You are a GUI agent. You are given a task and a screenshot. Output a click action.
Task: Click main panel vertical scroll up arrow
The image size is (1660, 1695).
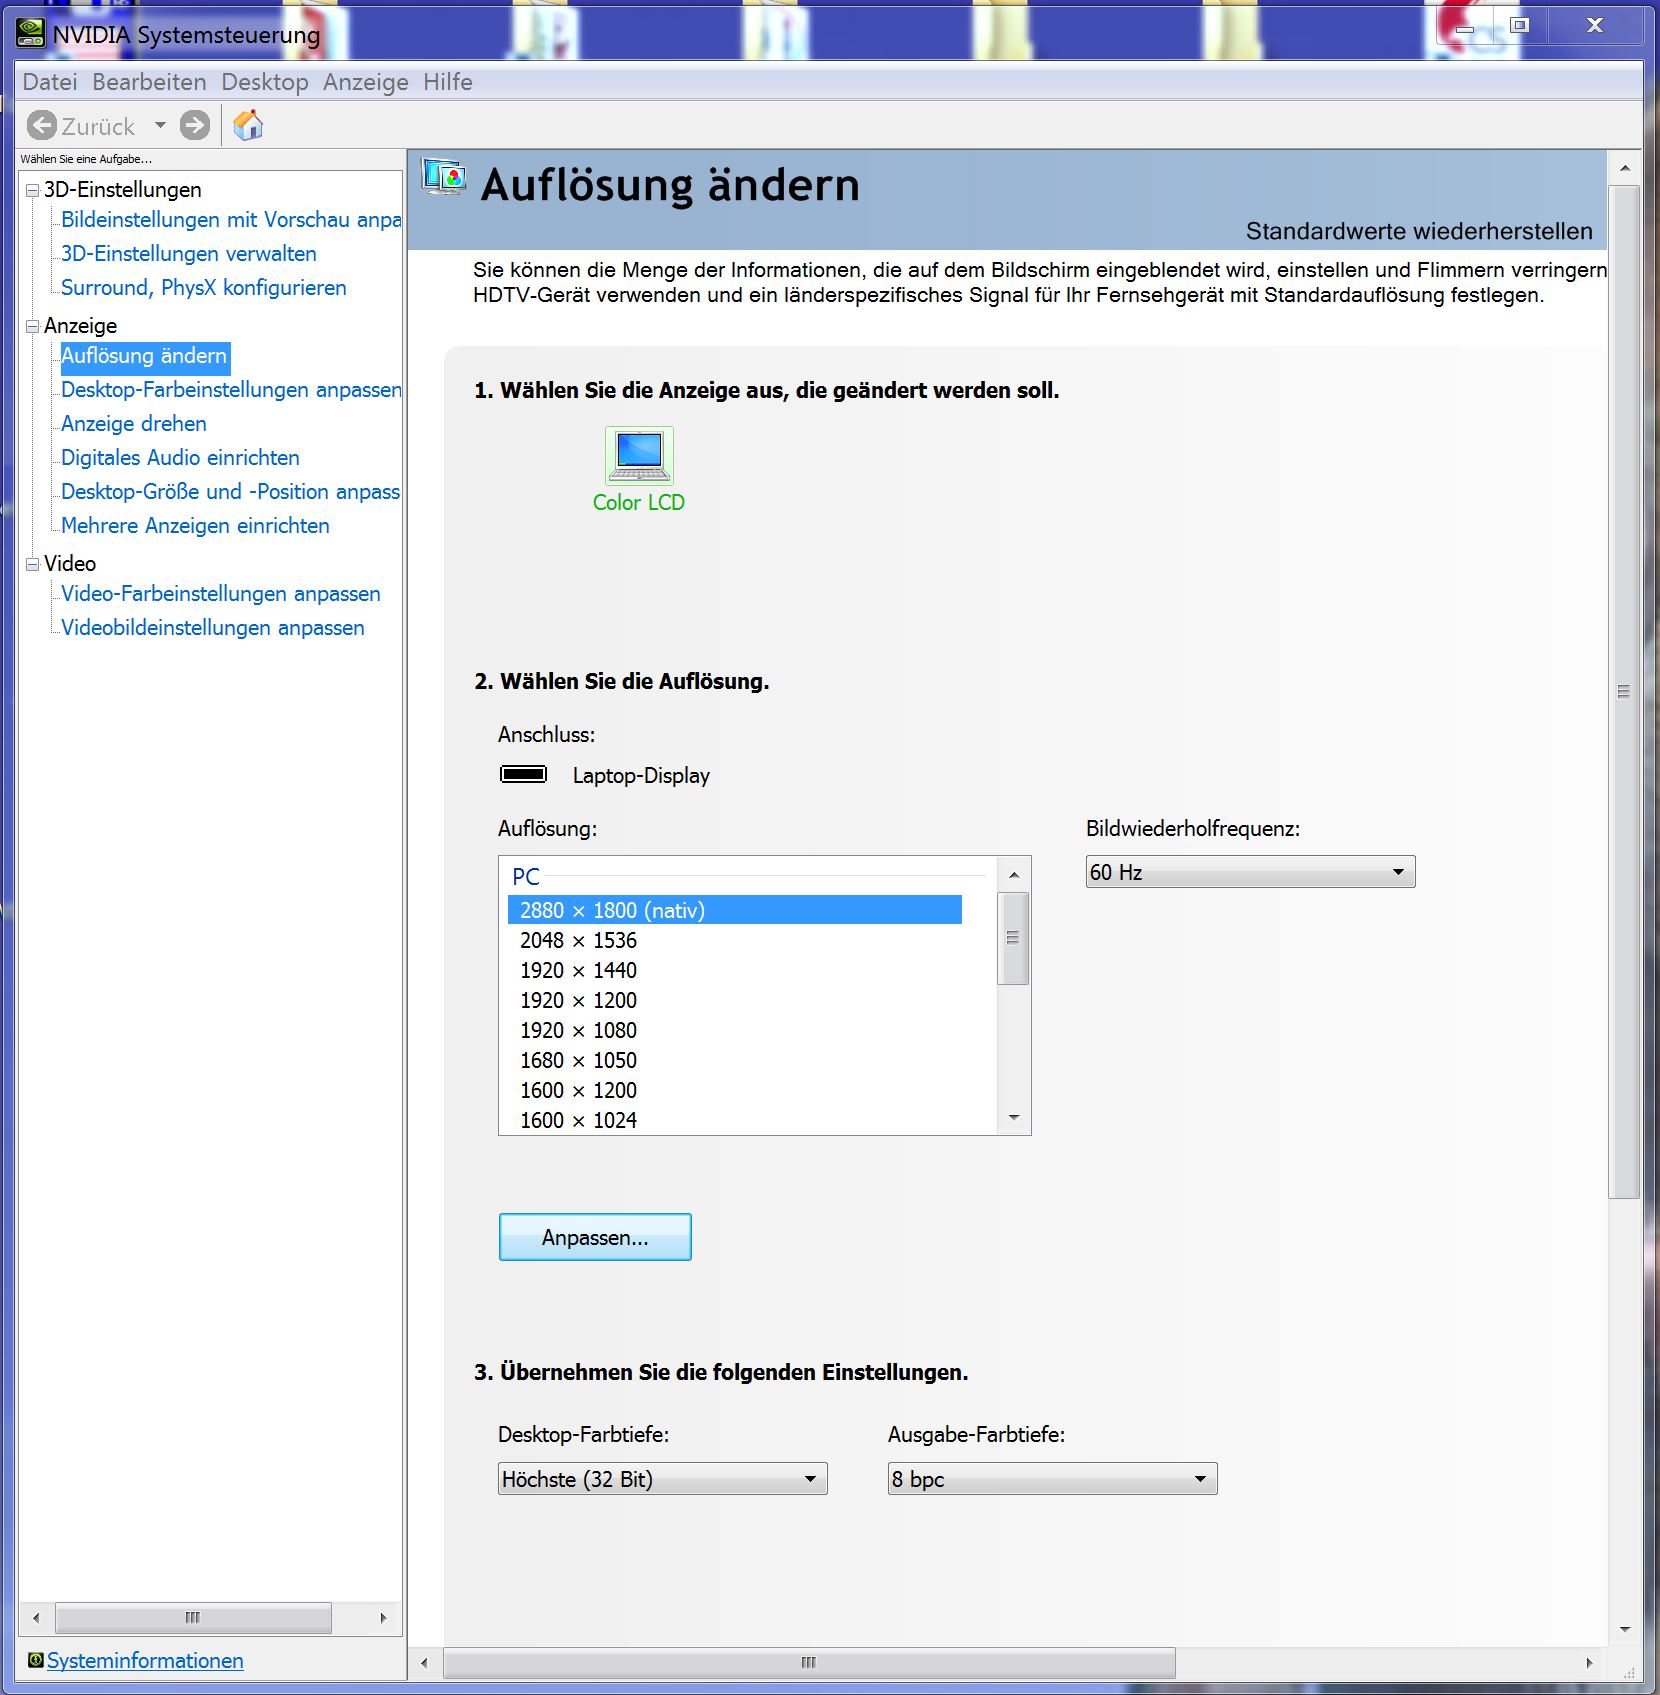1625,168
